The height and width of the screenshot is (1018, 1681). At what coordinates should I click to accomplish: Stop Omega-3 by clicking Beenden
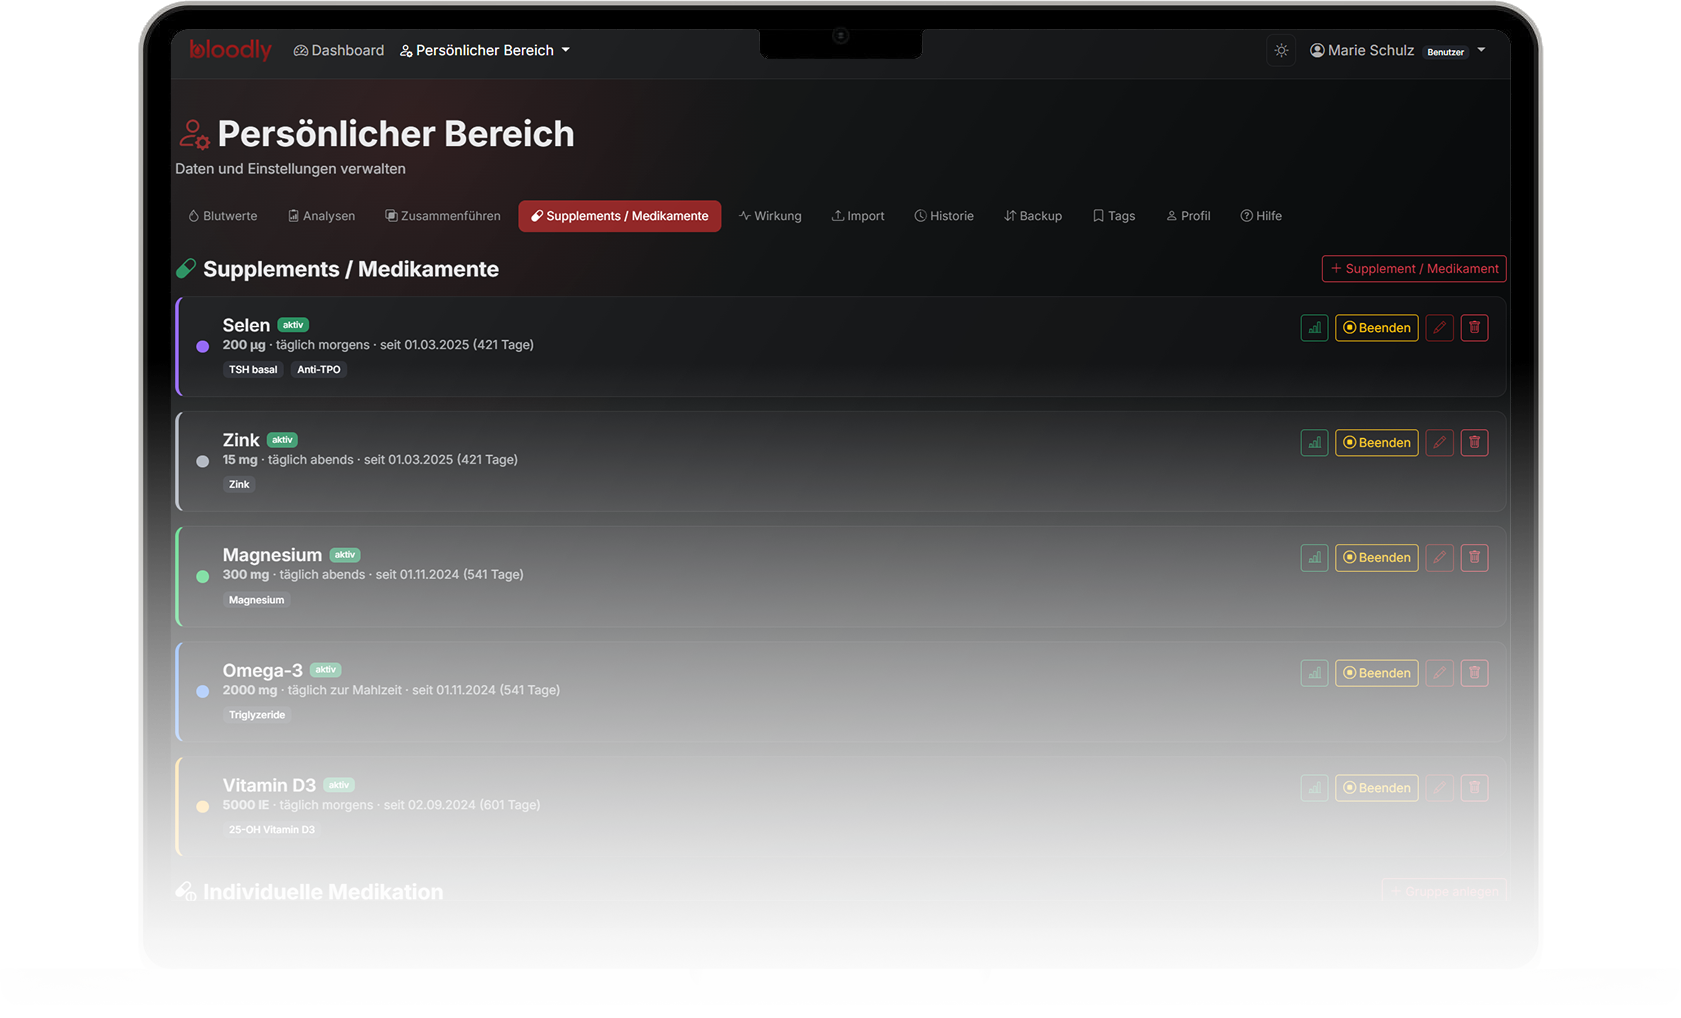click(x=1376, y=673)
